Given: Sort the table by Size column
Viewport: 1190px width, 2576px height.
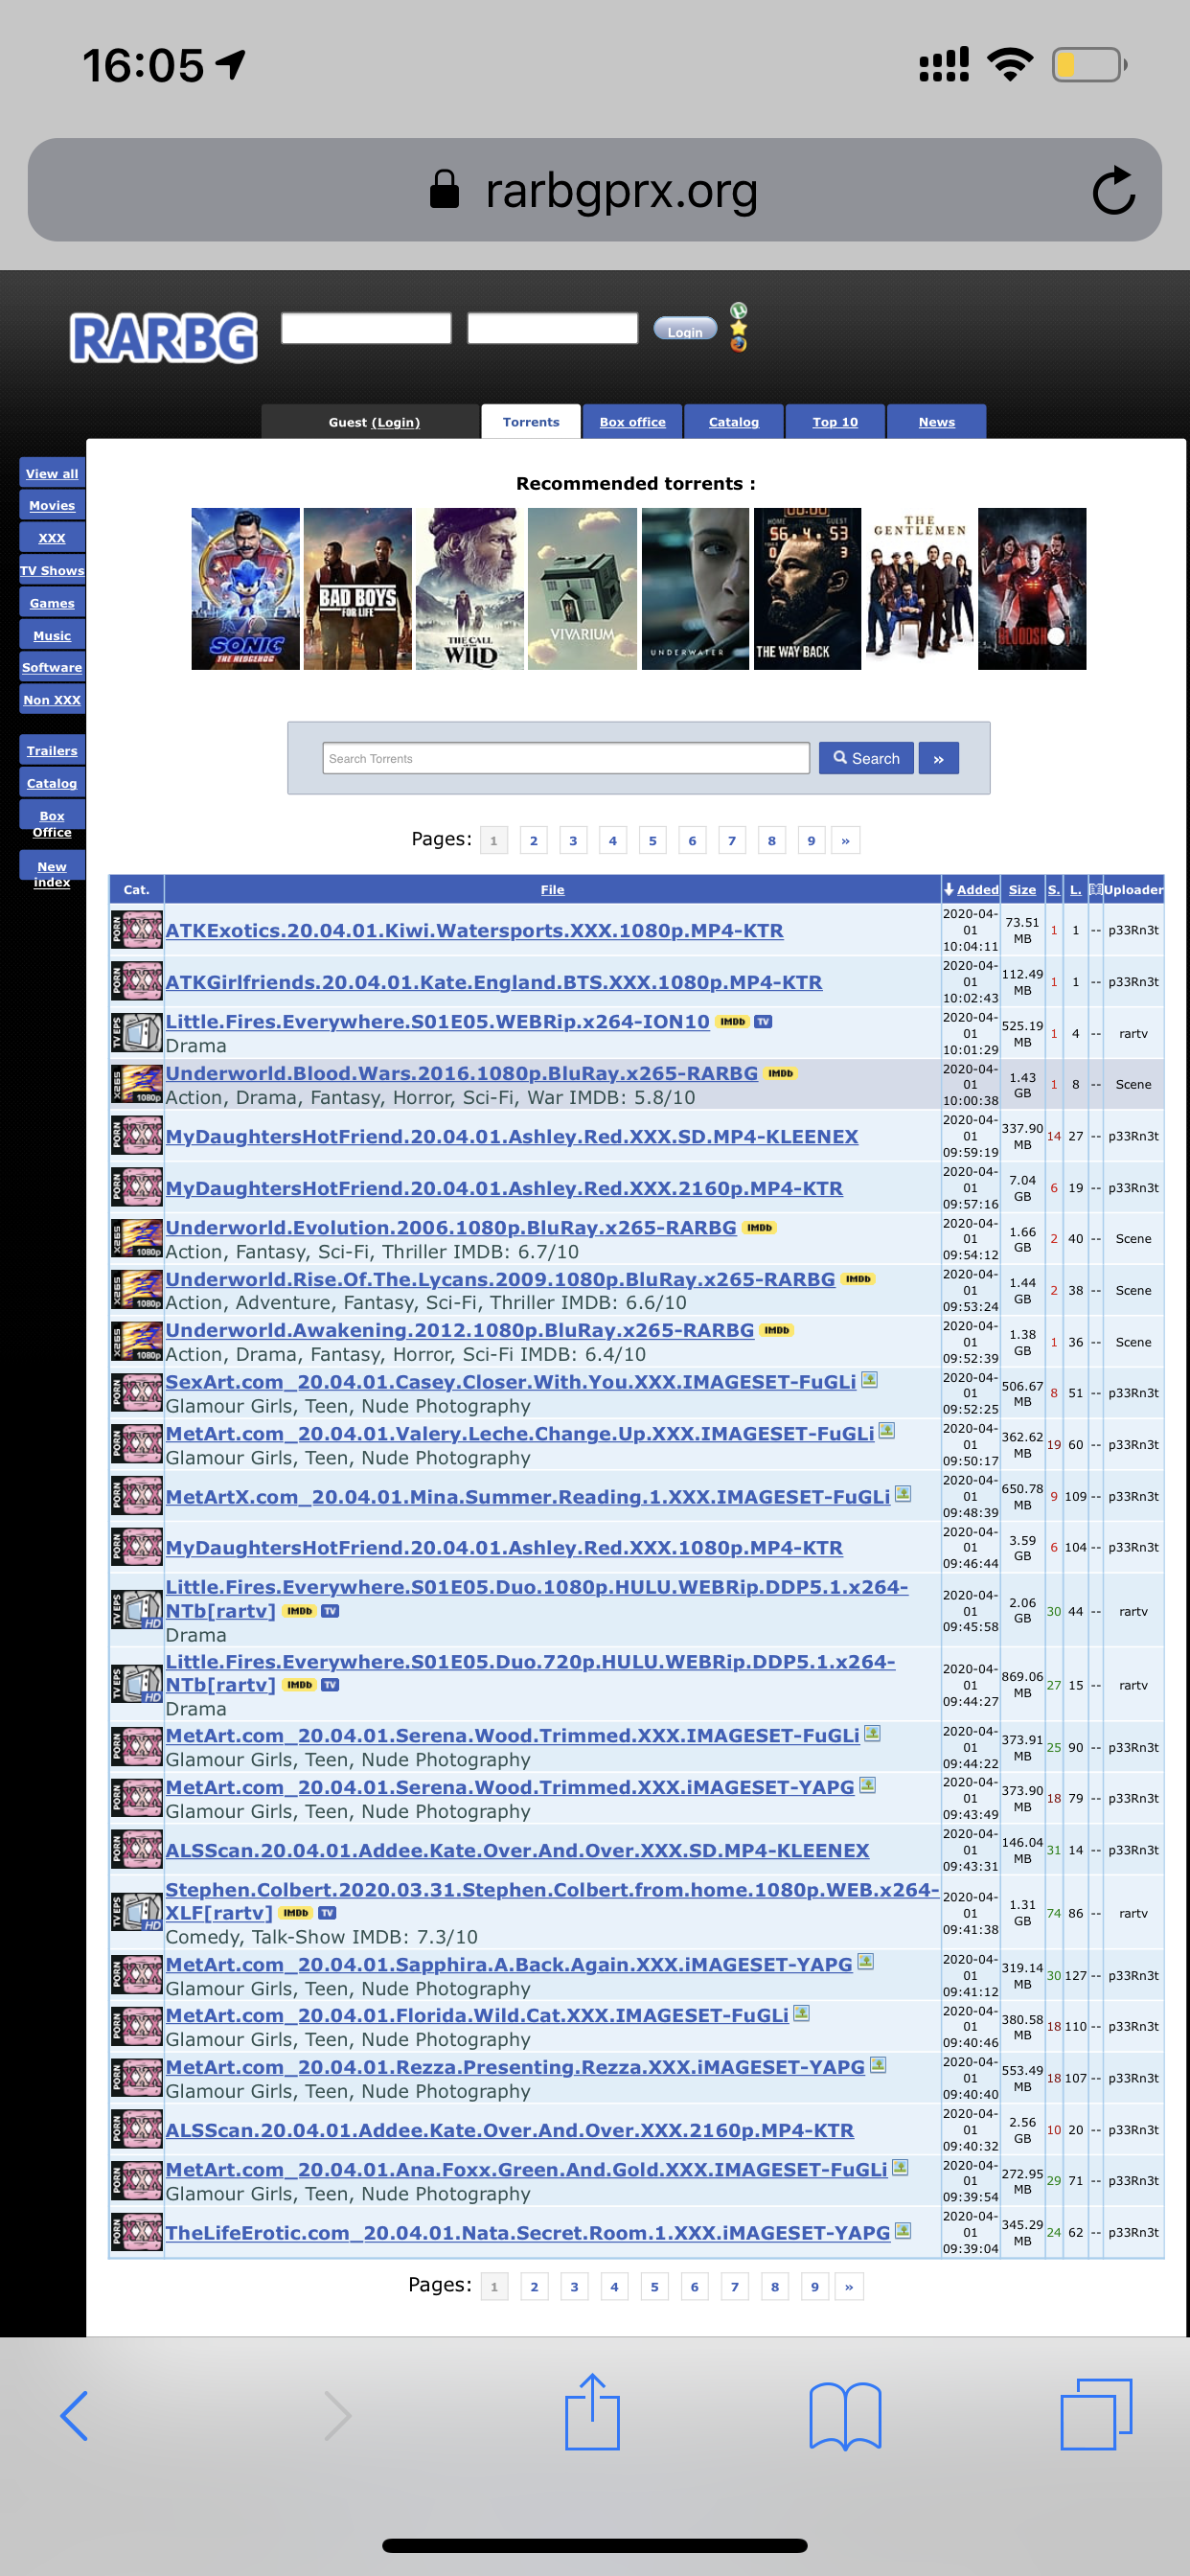Looking at the screenshot, I should click(x=1022, y=889).
